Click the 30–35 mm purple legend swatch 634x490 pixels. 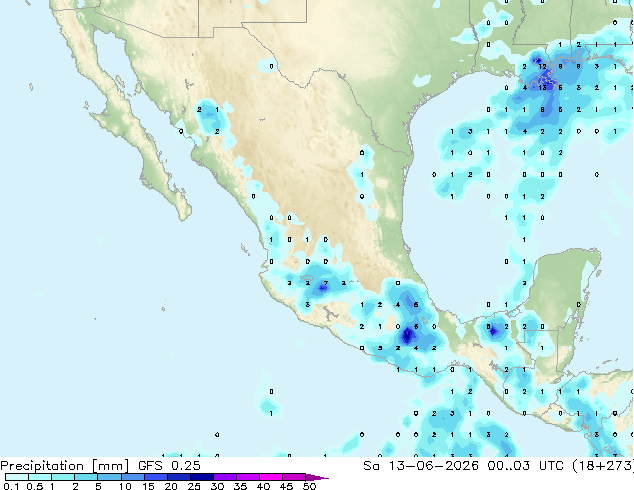point(224,477)
